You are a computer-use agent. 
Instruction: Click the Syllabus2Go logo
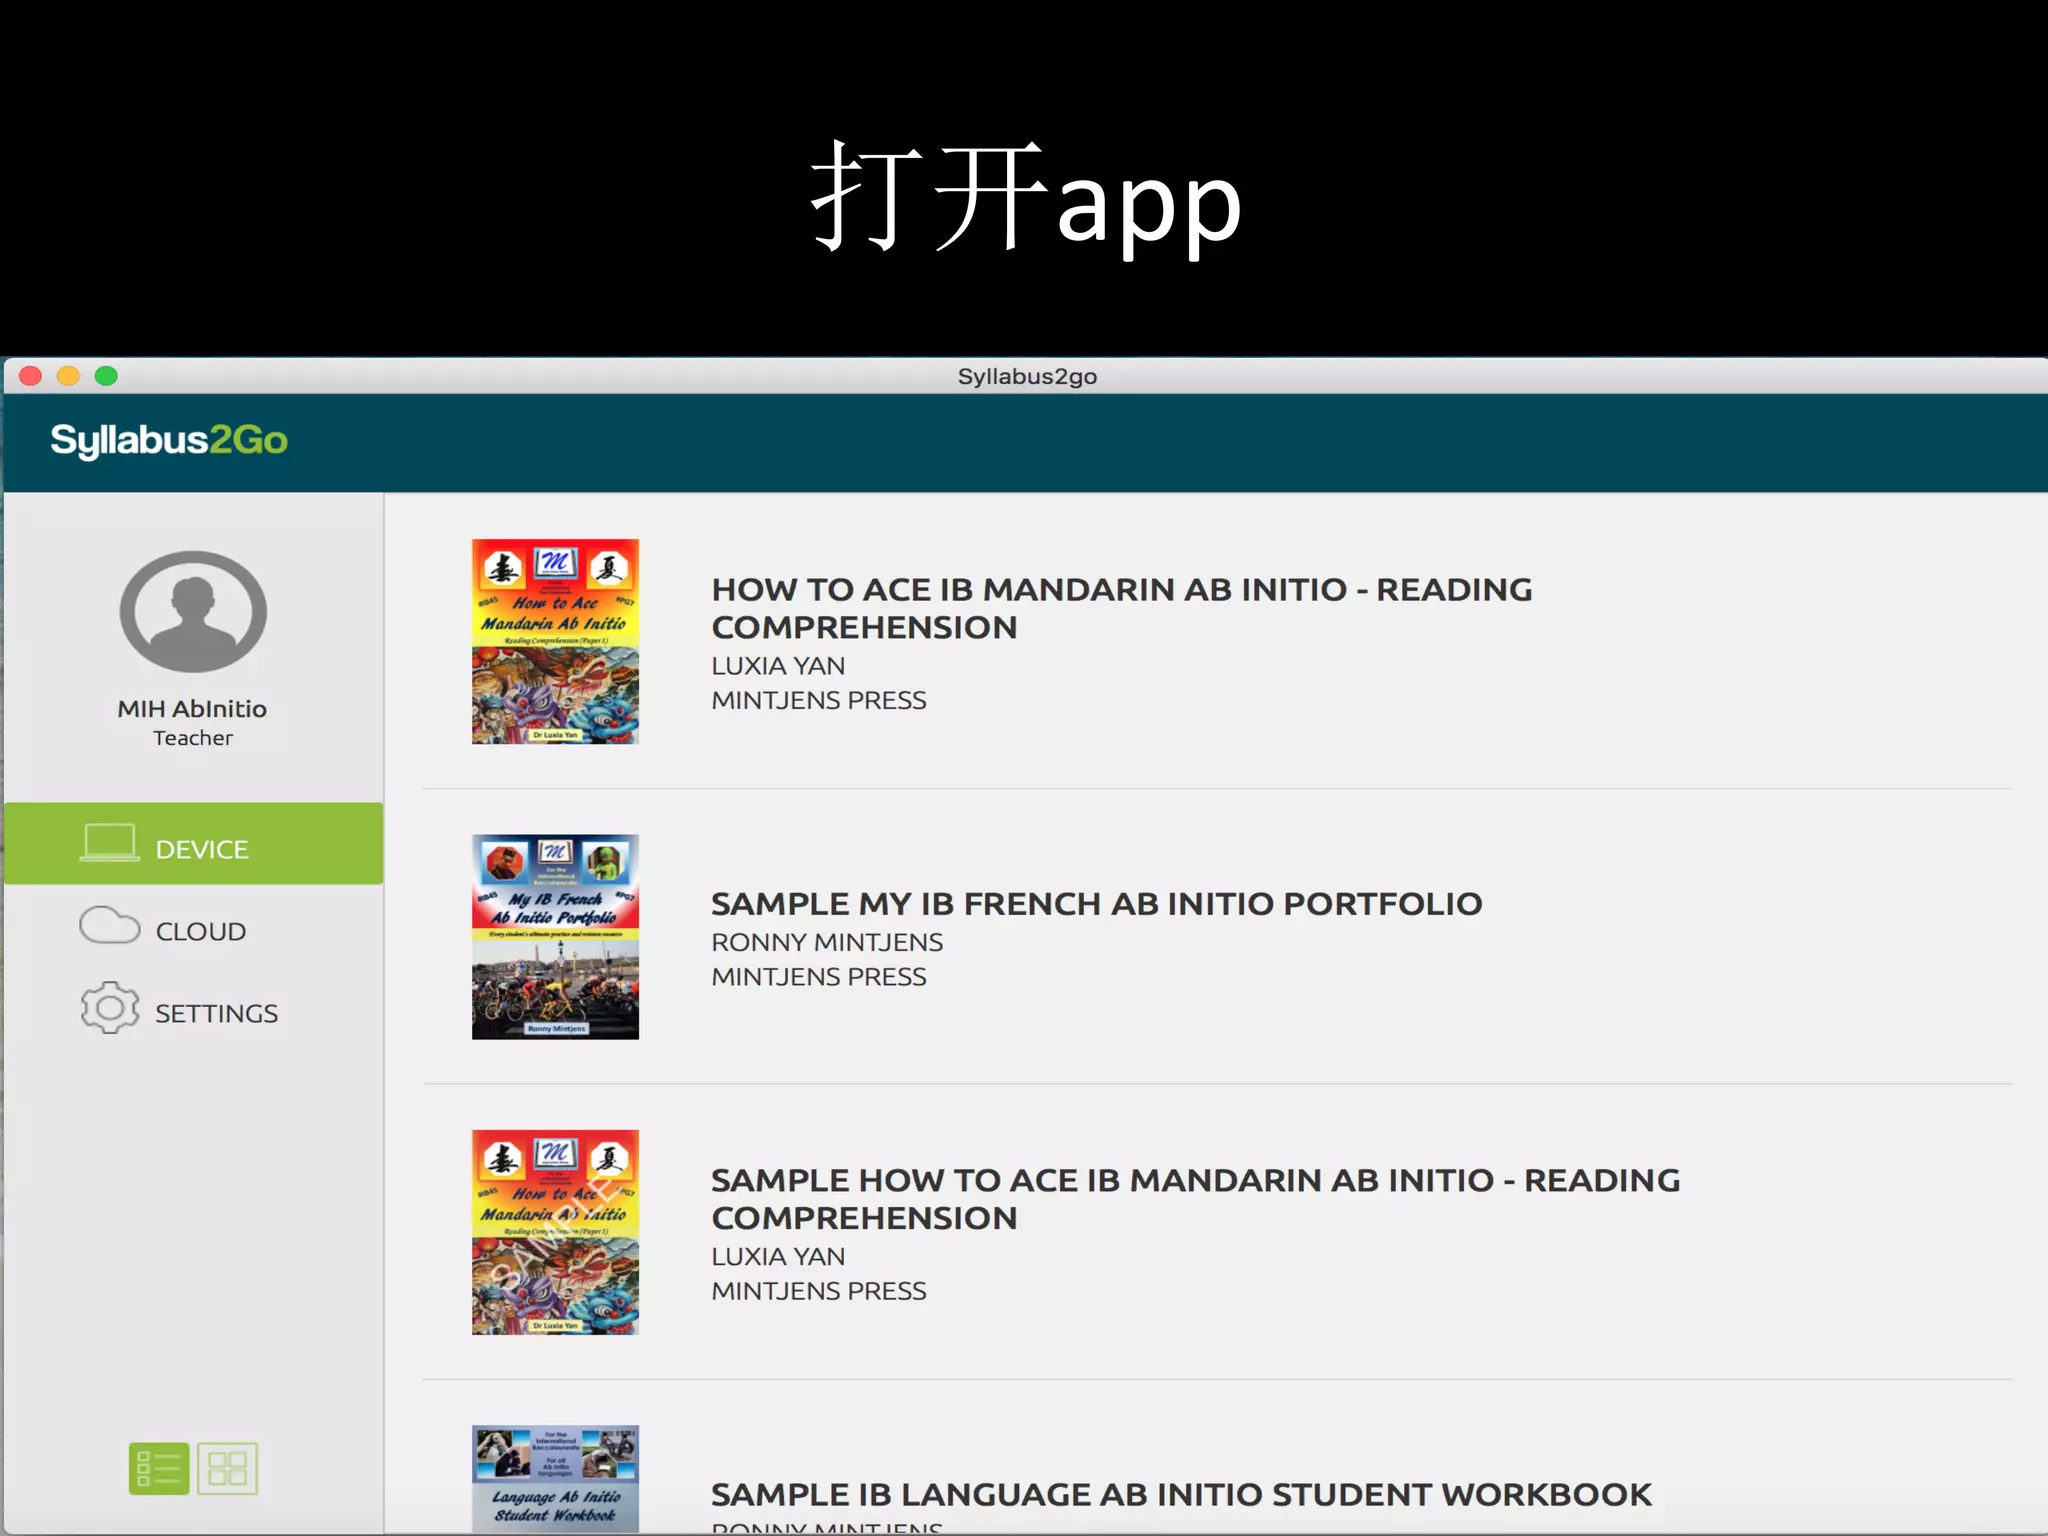tap(169, 440)
